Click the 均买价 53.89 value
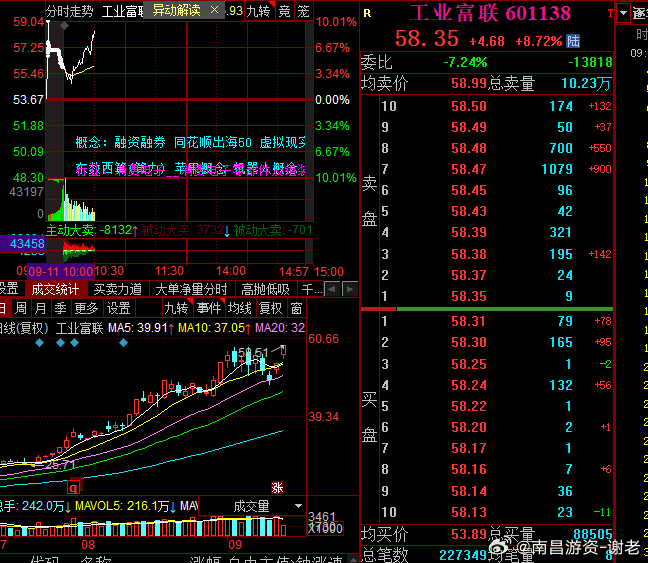Image resolution: width=648 pixels, height=563 pixels. (469, 534)
